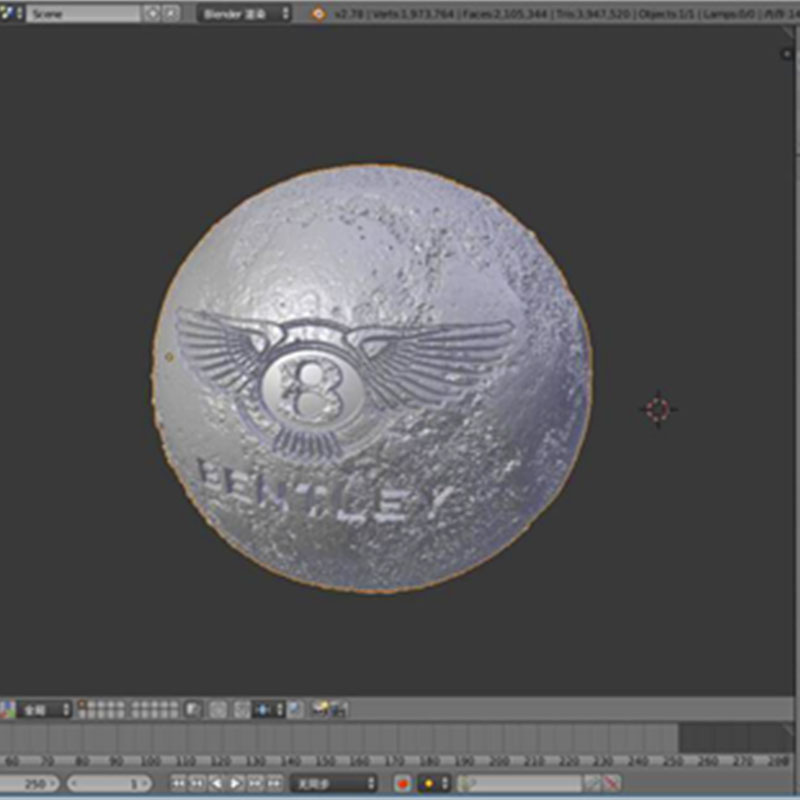Click the Tris count in the info header
The width and height of the screenshot is (800, 800).
pos(592,14)
